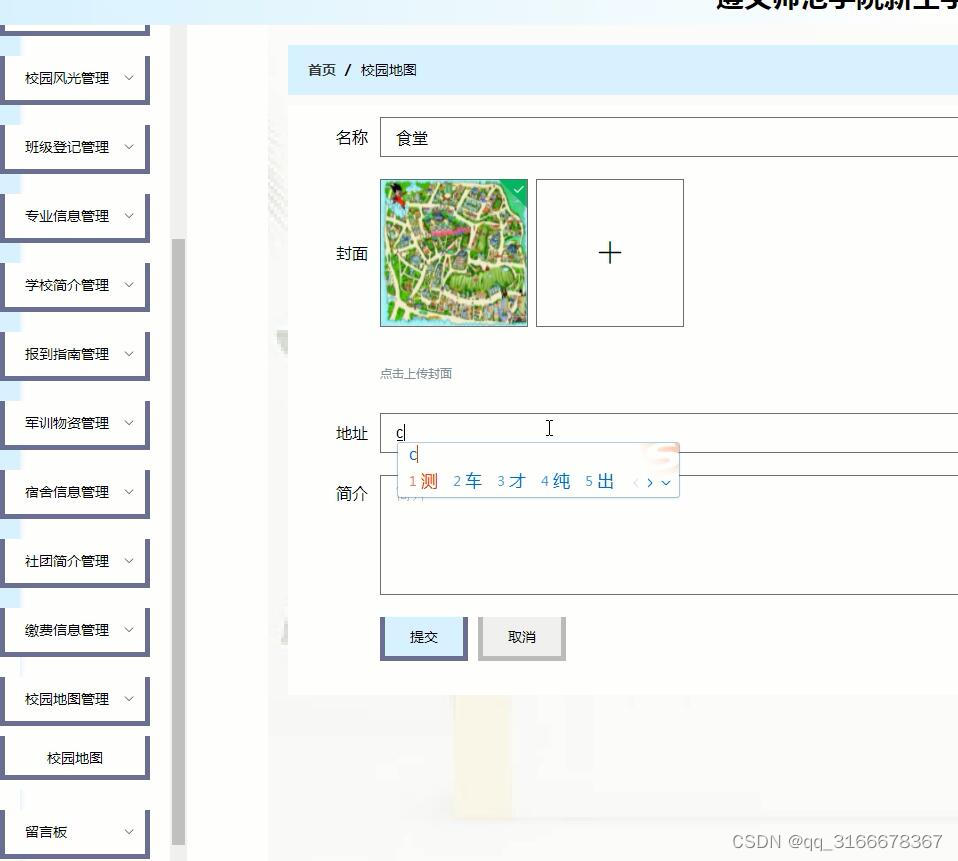958x861 pixels.
Task: Click the previous-page arrow in the candidate bar
Action: pos(636,481)
